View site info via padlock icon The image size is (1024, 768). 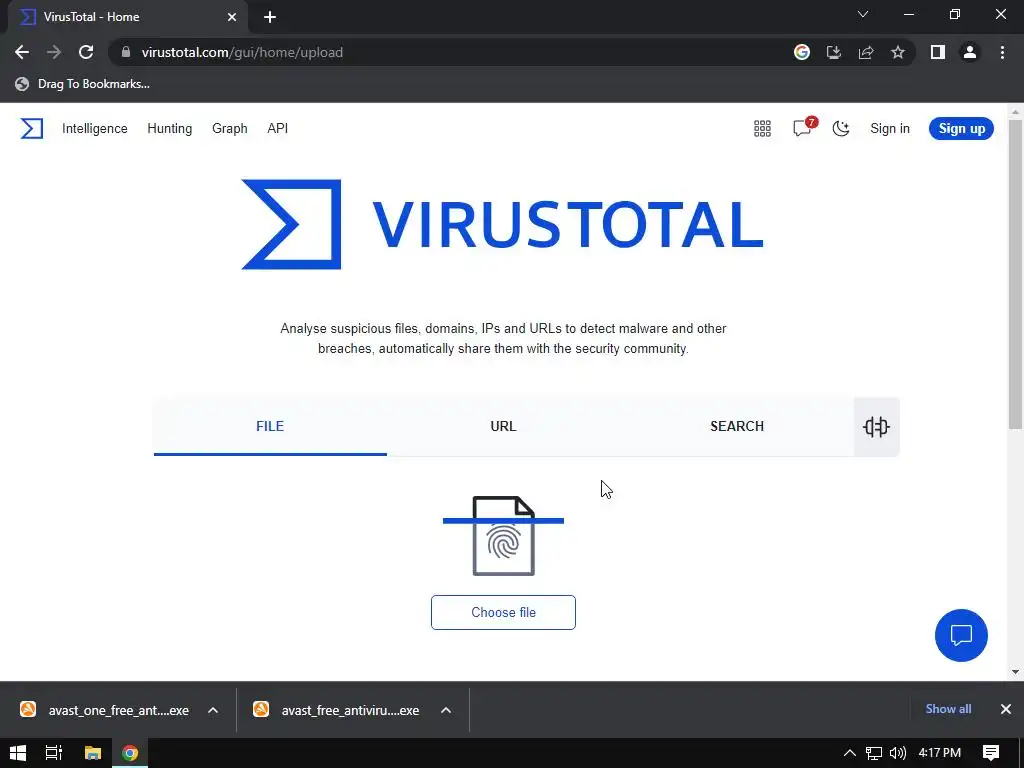point(126,52)
